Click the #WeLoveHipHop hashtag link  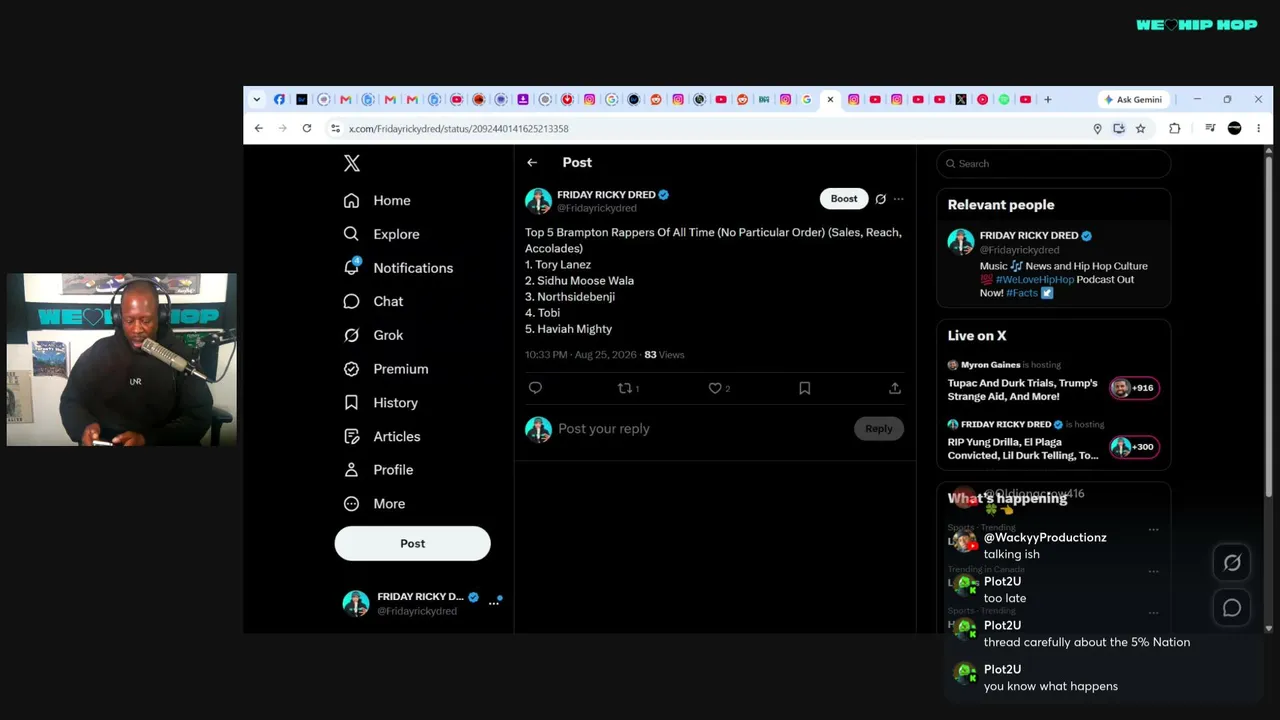point(1034,280)
